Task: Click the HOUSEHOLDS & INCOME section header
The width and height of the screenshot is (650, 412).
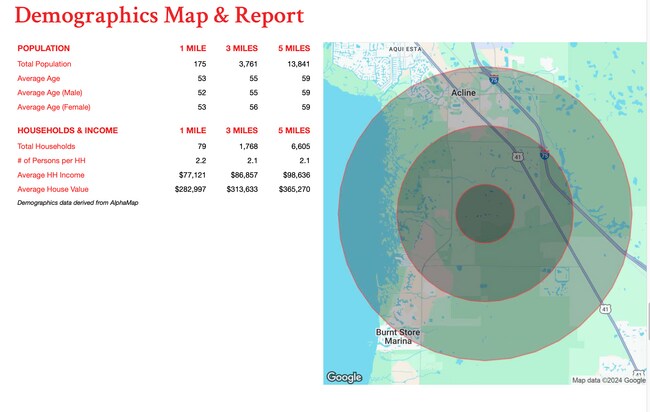Action: click(x=68, y=130)
